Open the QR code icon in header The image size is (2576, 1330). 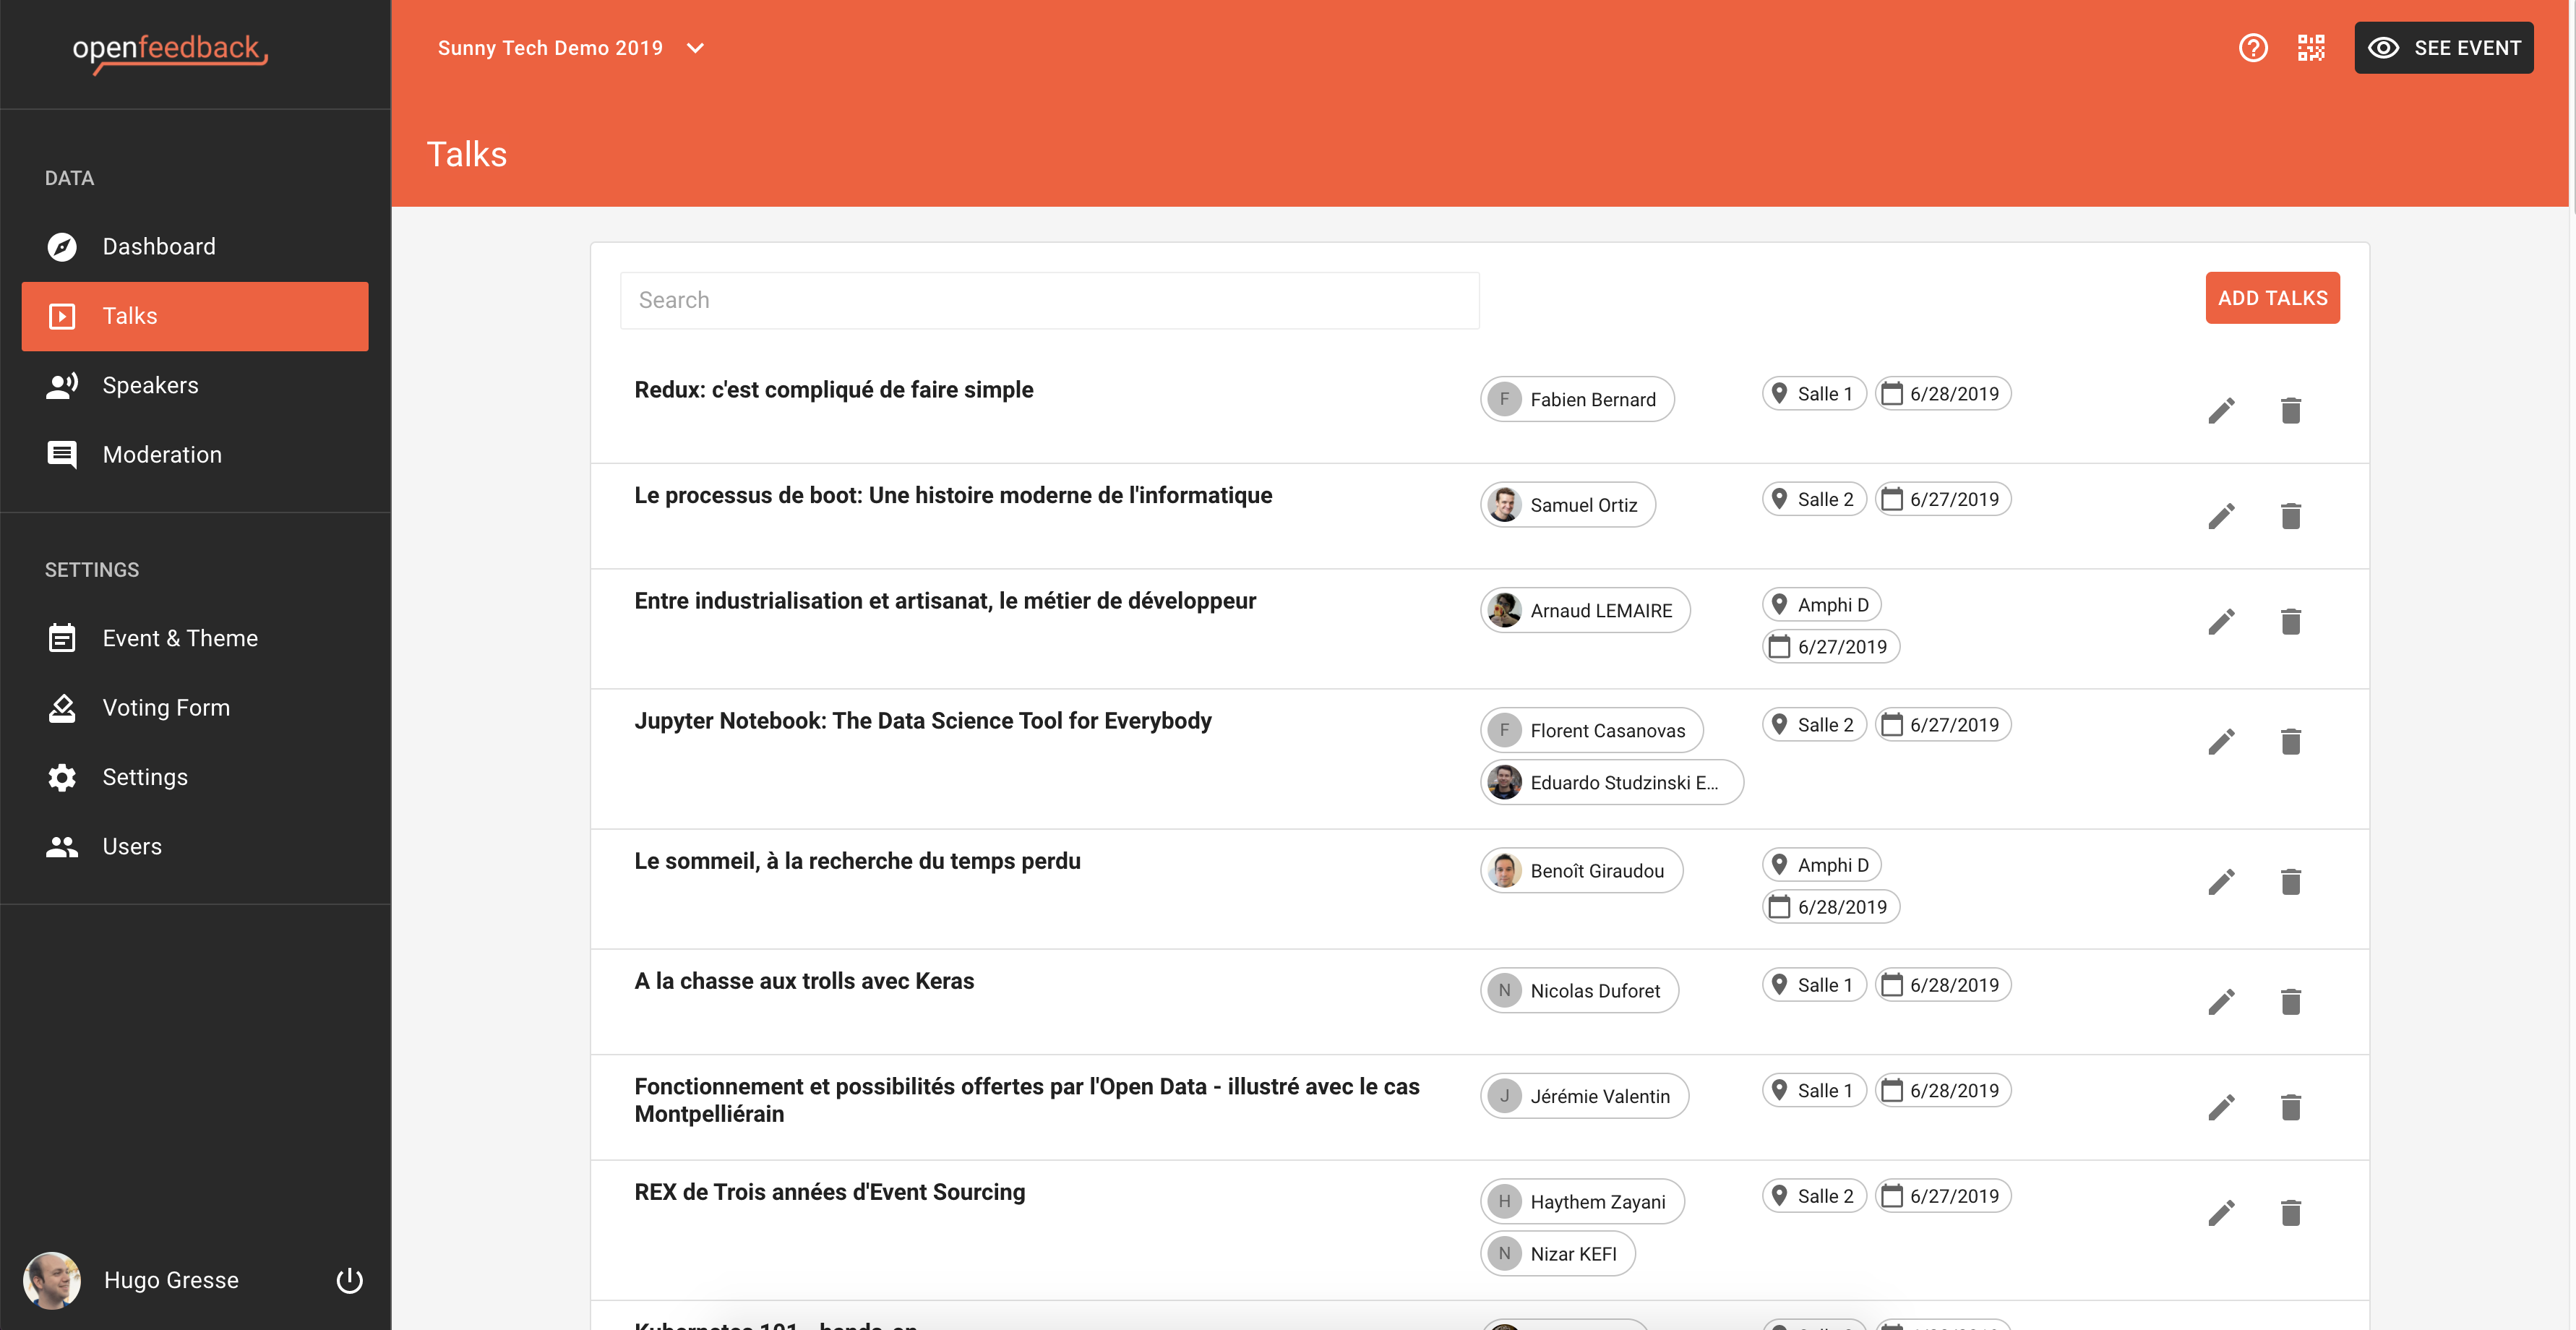tap(2311, 48)
